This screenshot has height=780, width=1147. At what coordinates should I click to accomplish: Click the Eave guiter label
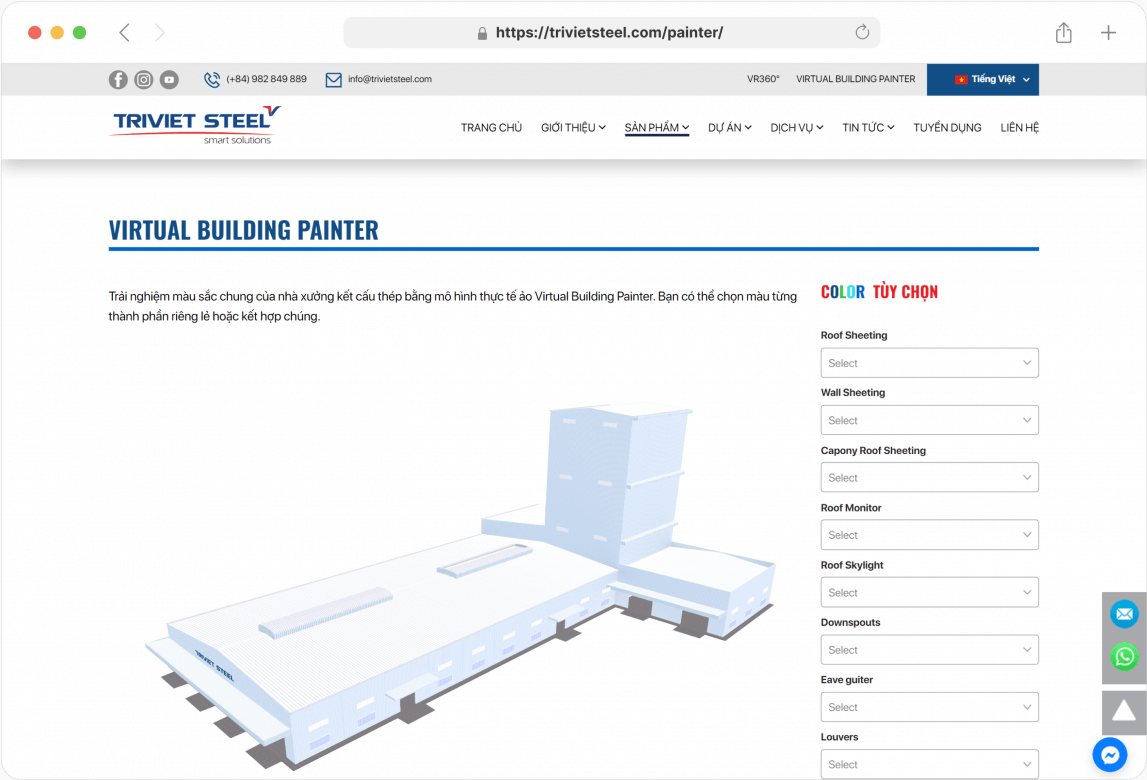(846, 680)
